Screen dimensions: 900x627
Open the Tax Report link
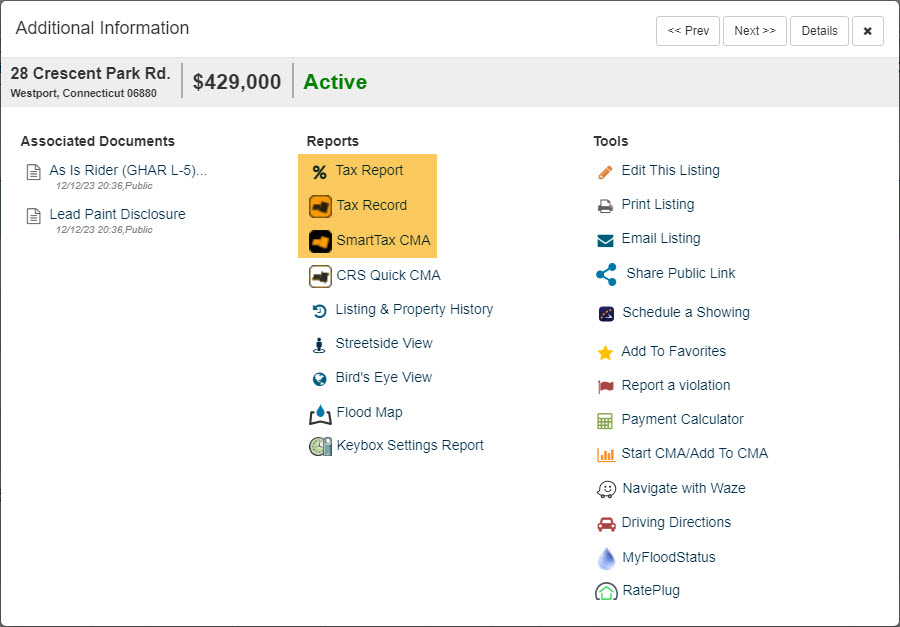[370, 171]
